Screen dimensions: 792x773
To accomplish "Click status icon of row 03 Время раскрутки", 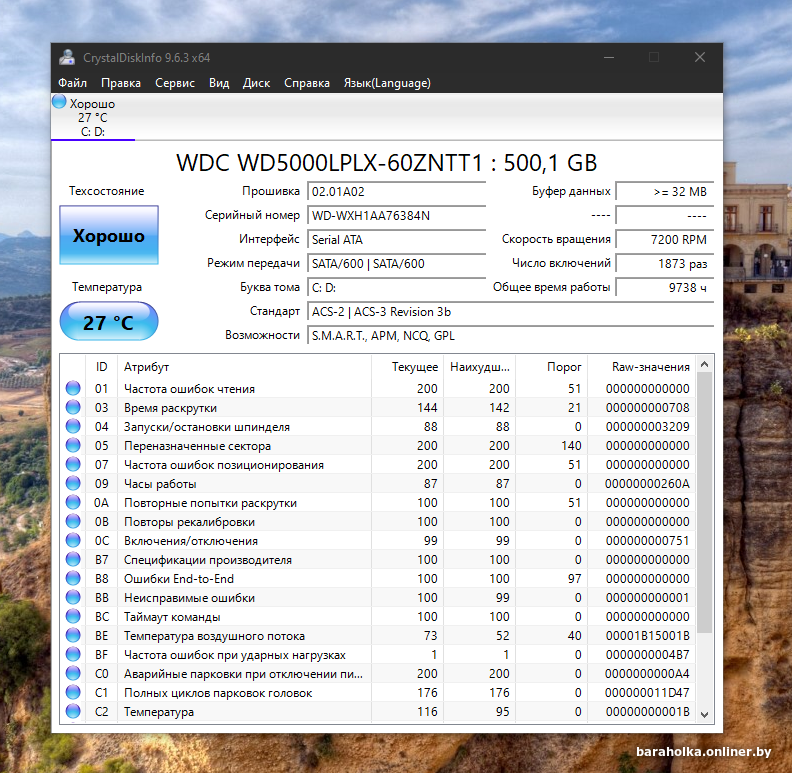I will [73, 407].
